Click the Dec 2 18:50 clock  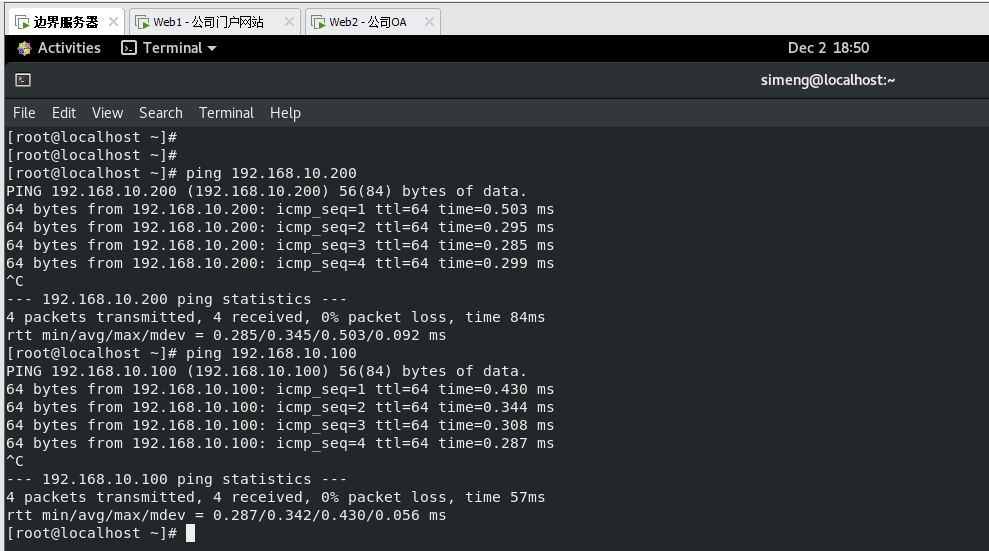(x=828, y=48)
